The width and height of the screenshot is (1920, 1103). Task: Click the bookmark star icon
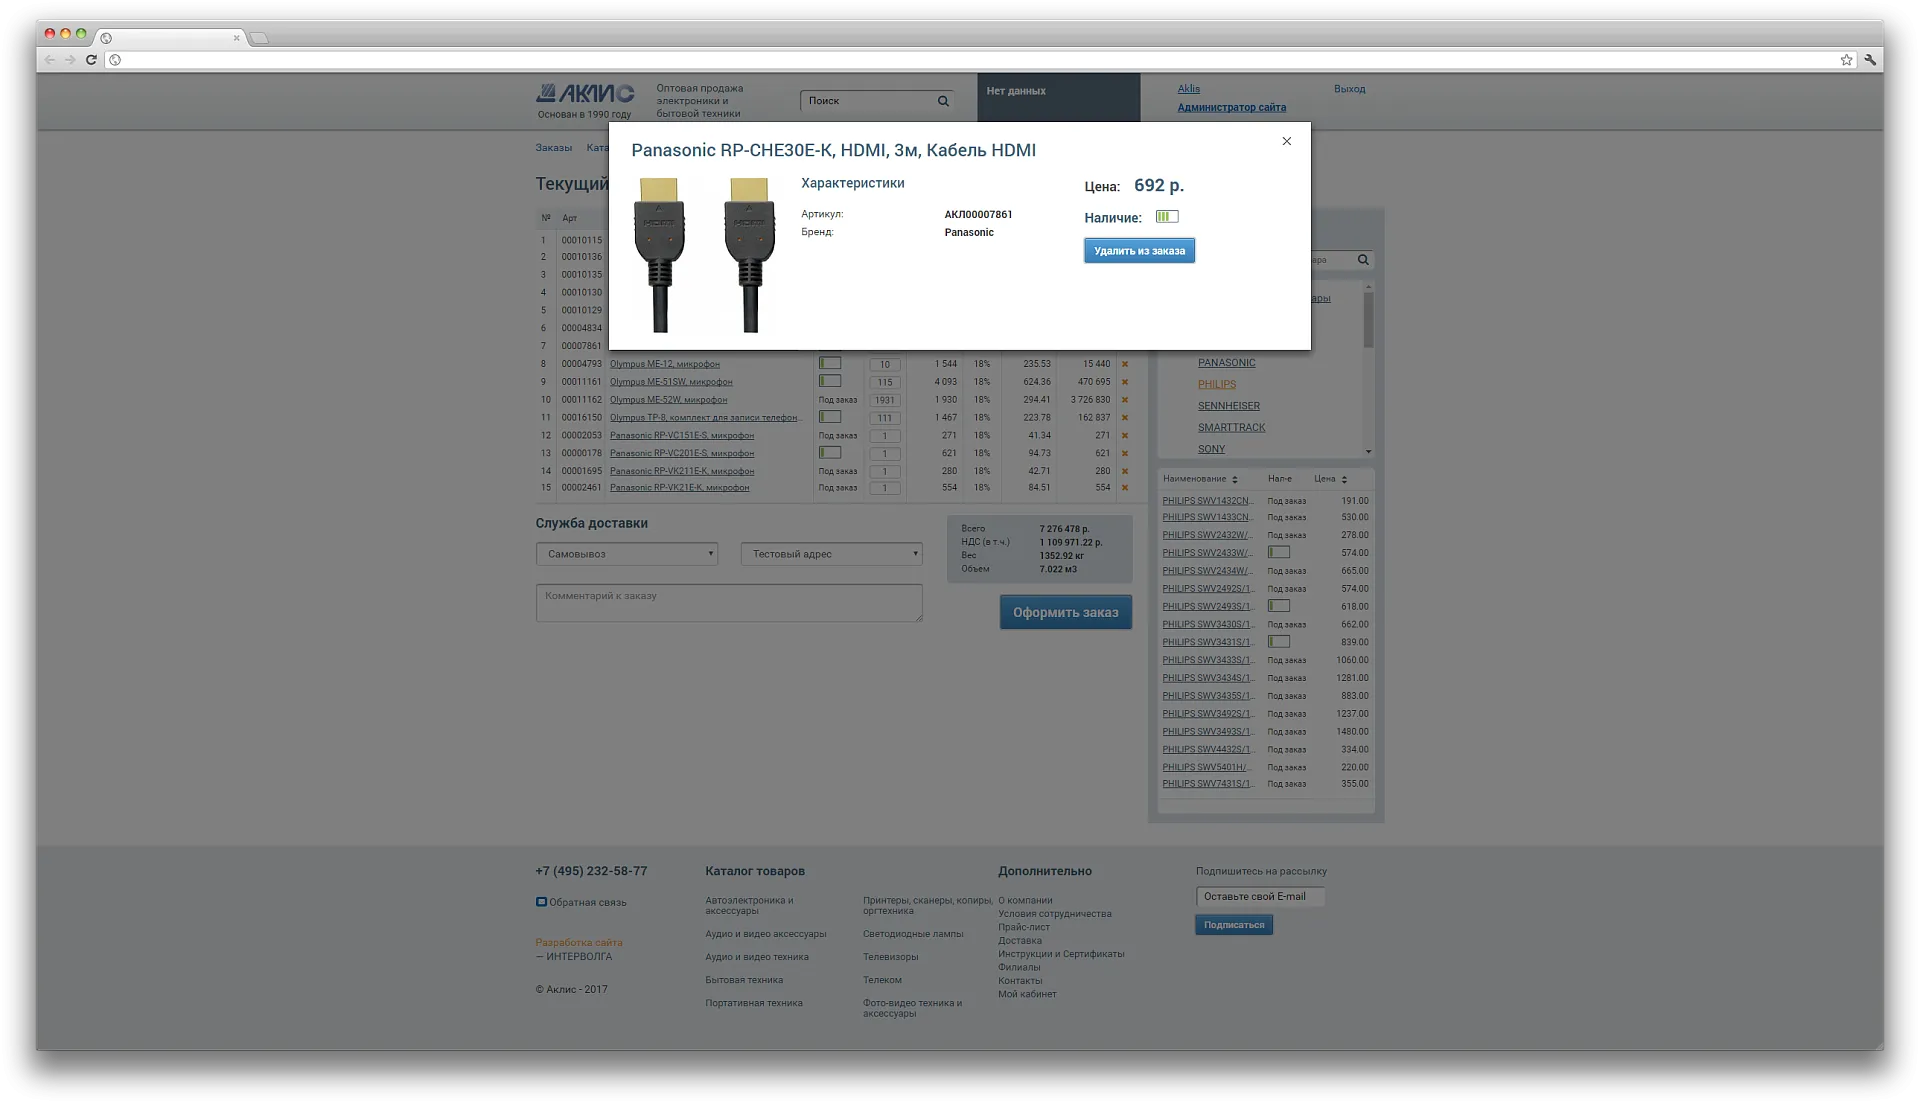point(1846,60)
